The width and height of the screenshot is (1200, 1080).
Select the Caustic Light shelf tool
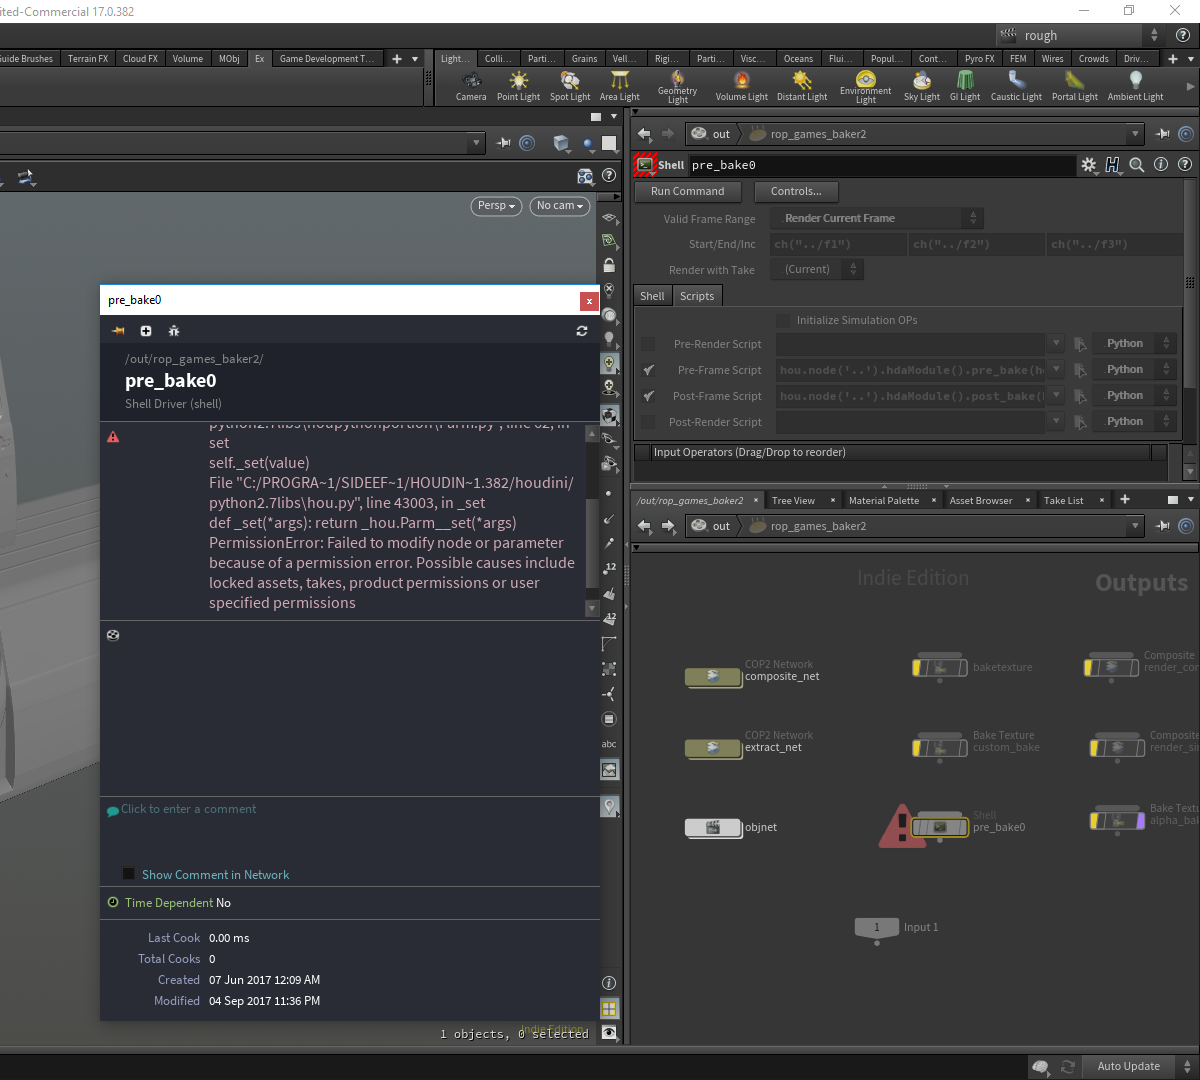[x=1016, y=86]
